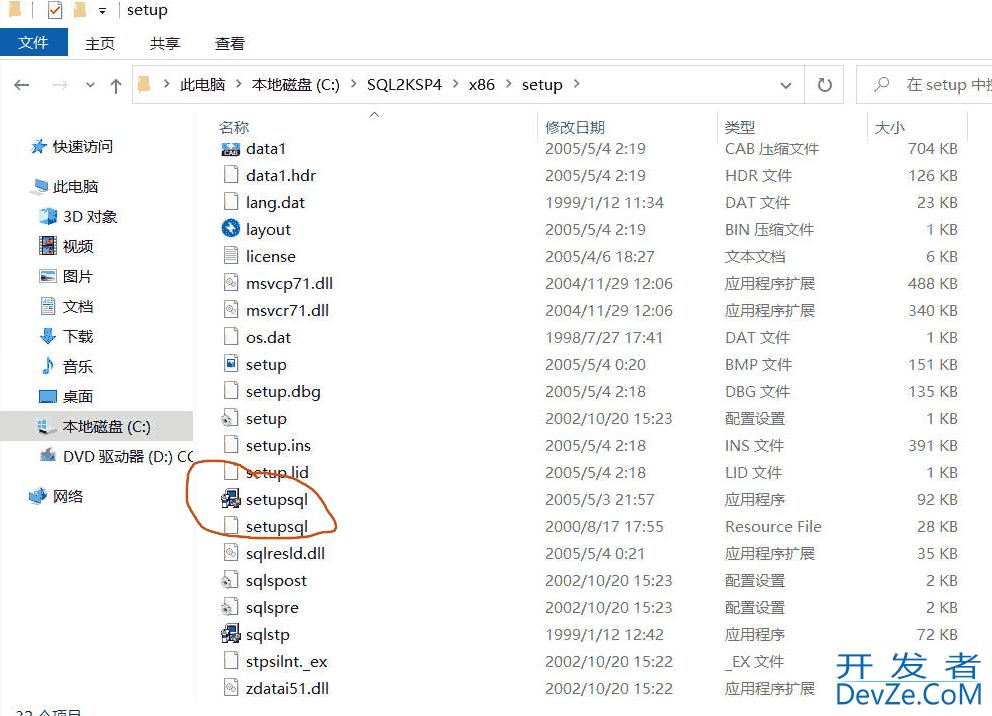Expand the chevron after setup in path

[x=576, y=83]
